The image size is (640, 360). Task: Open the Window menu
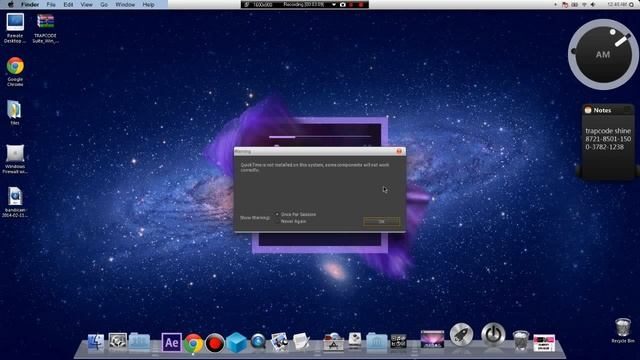(x=125, y=4)
